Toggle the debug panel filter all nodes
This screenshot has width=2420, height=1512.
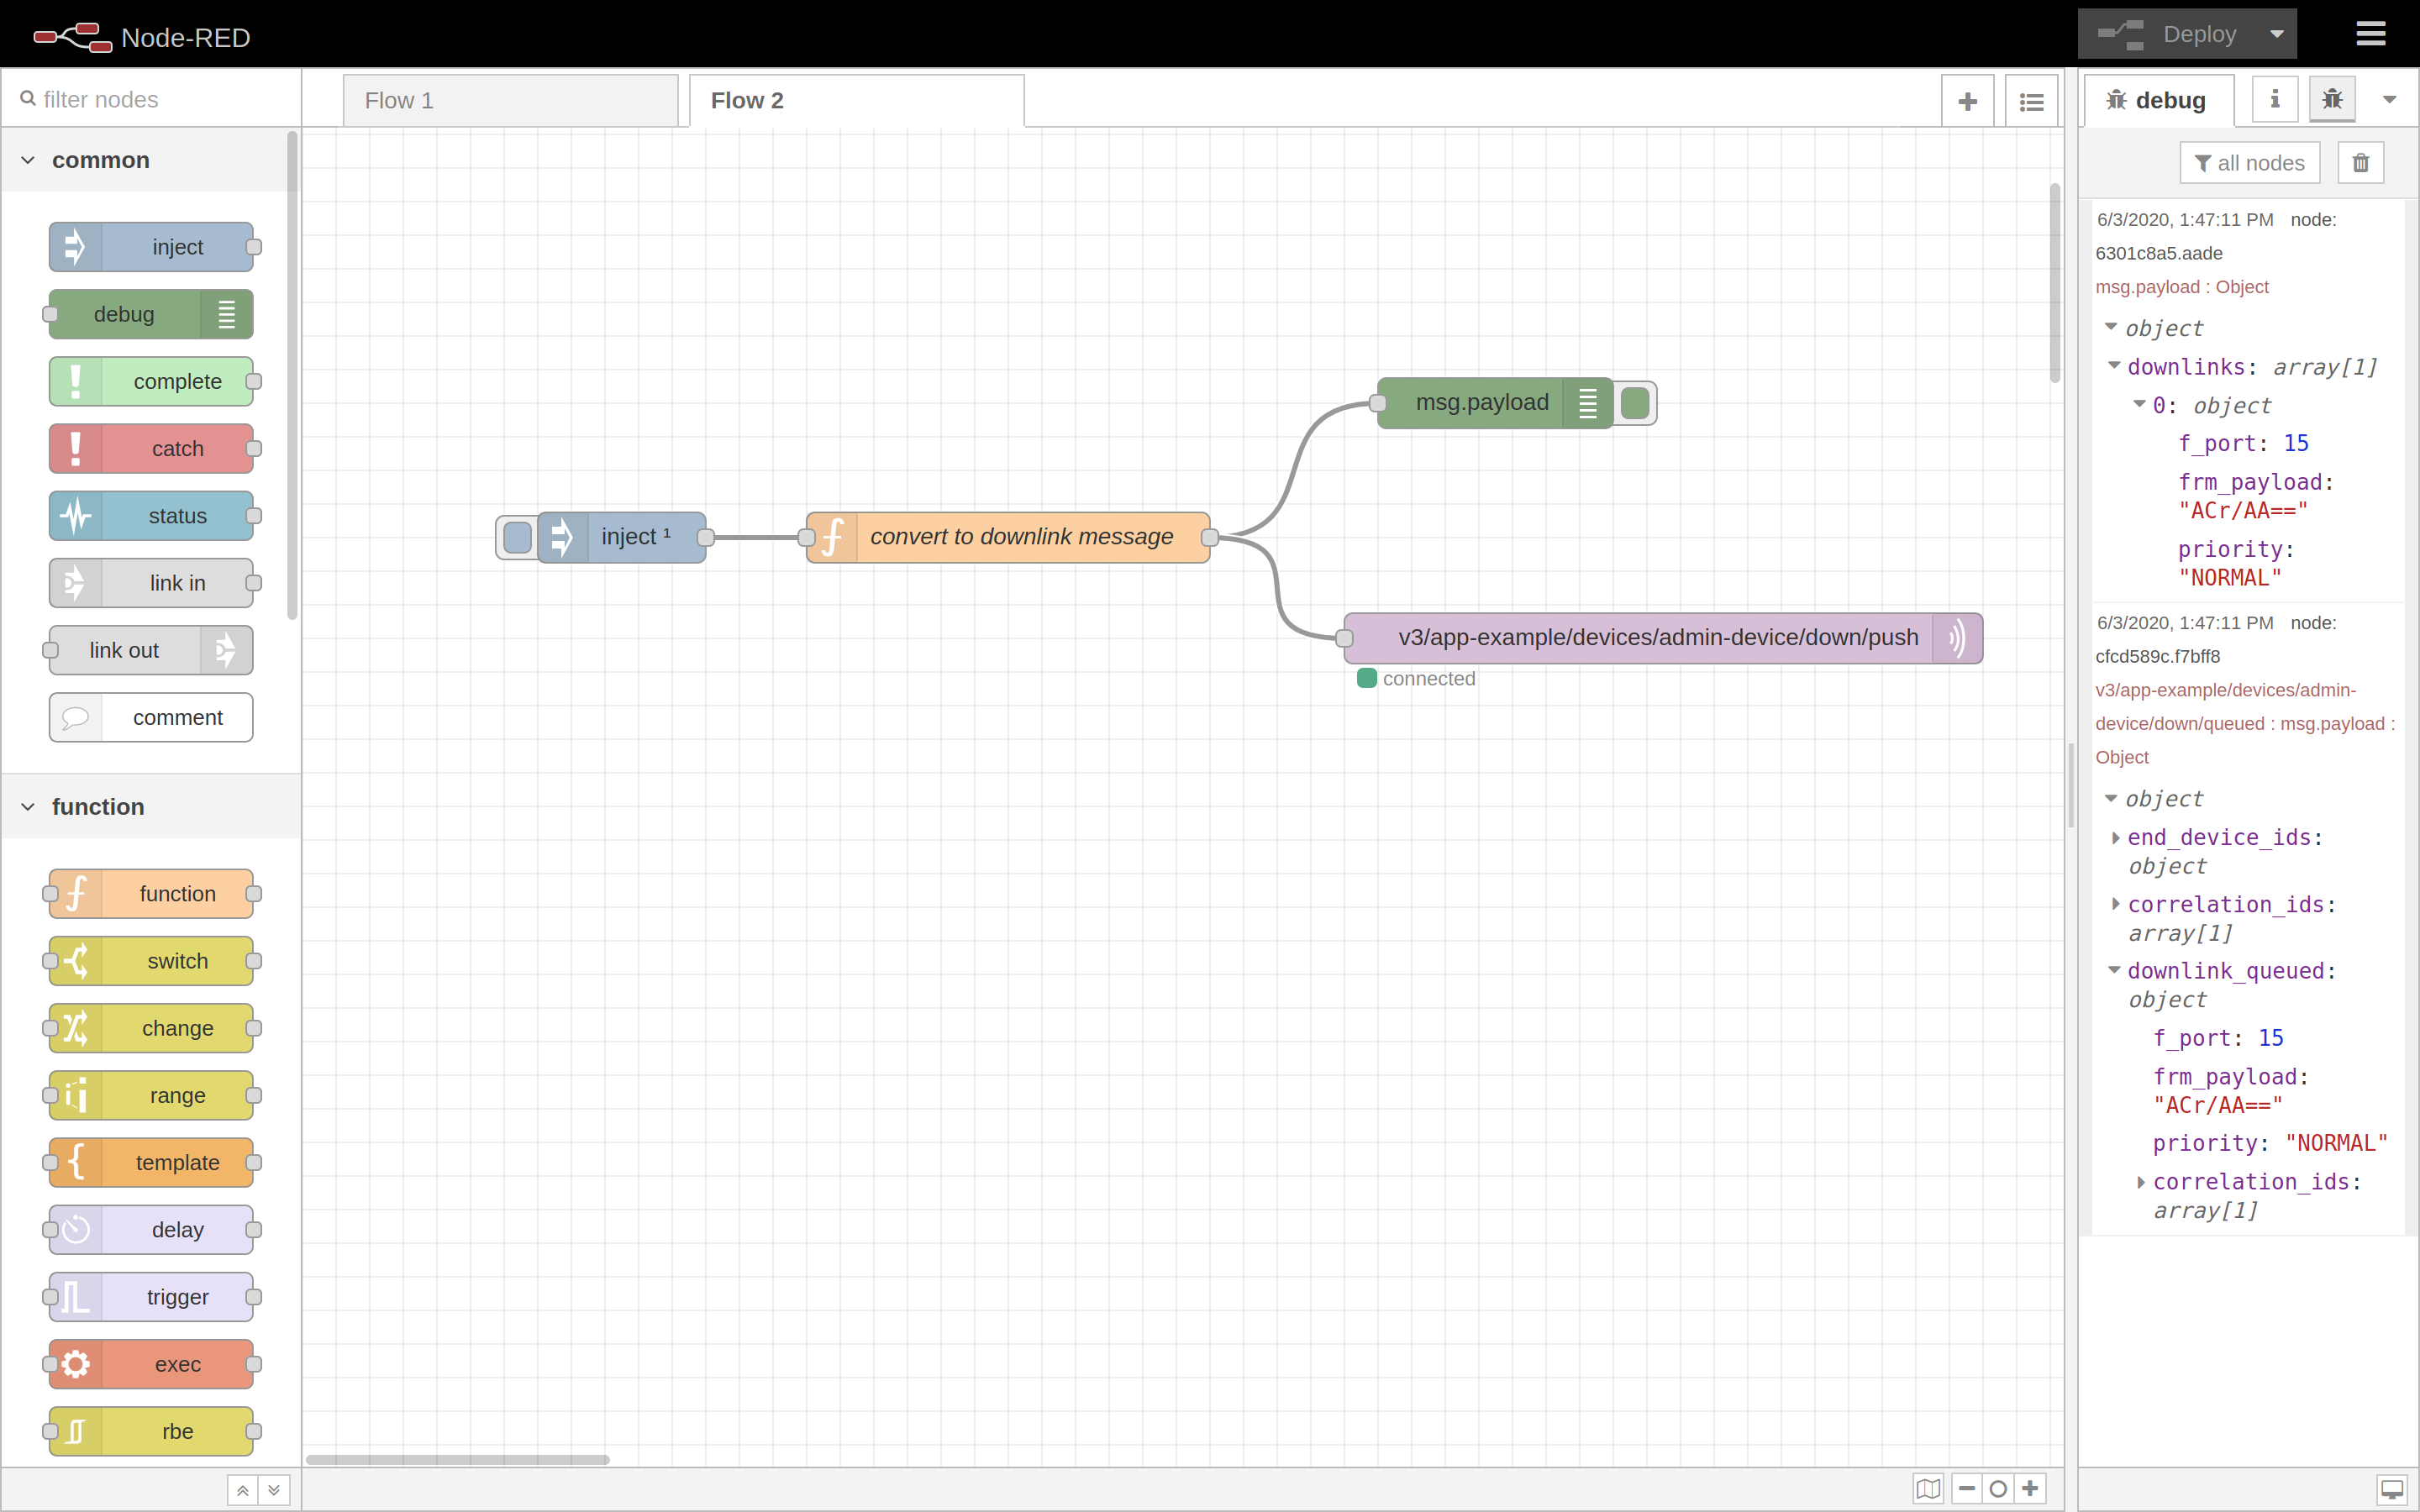click(x=2249, y=162)
